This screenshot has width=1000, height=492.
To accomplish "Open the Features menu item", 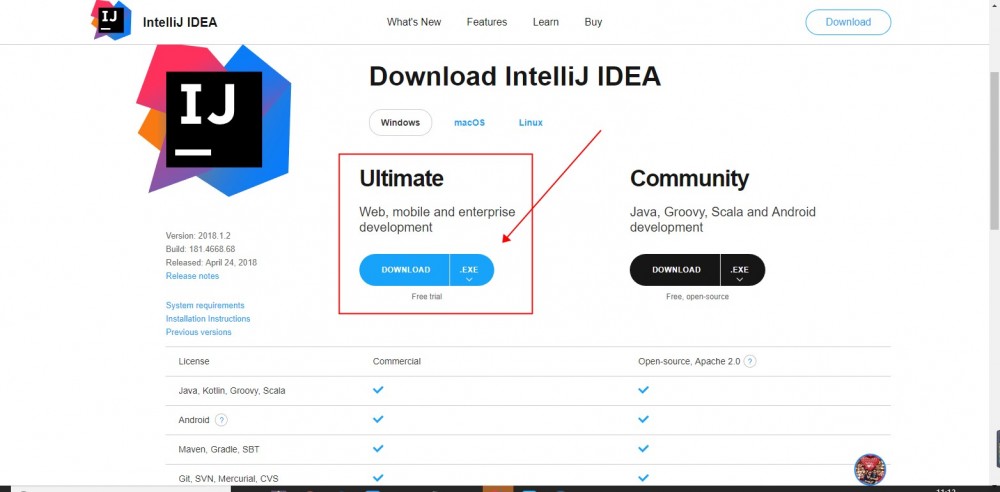I will 487,22.
